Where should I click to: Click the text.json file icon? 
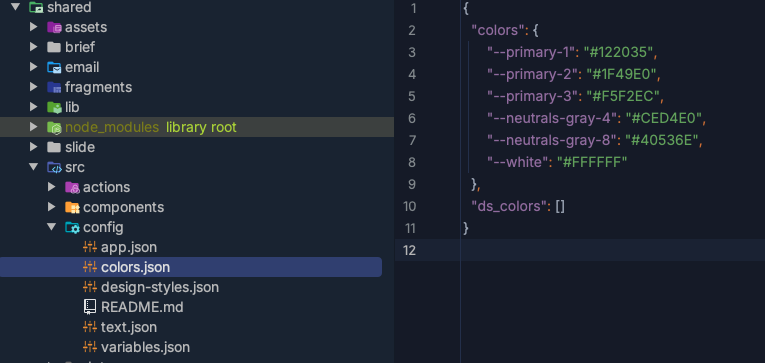[x=90, y=327]
